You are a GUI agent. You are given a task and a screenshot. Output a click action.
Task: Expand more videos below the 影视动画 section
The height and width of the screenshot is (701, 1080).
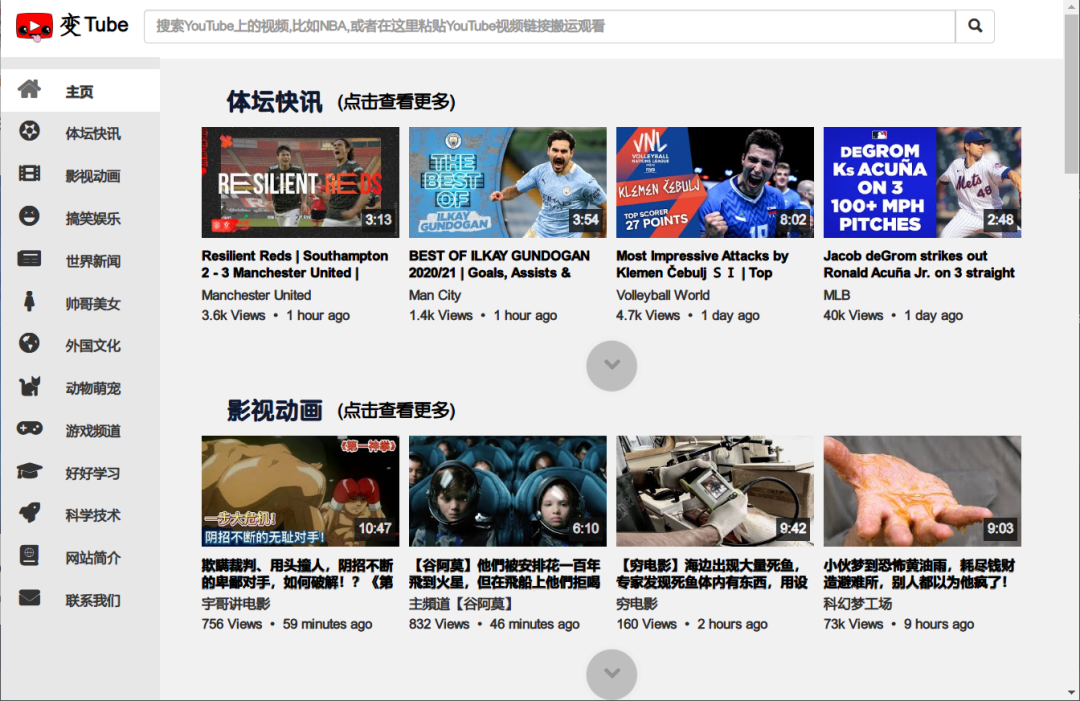pos(611,674)
